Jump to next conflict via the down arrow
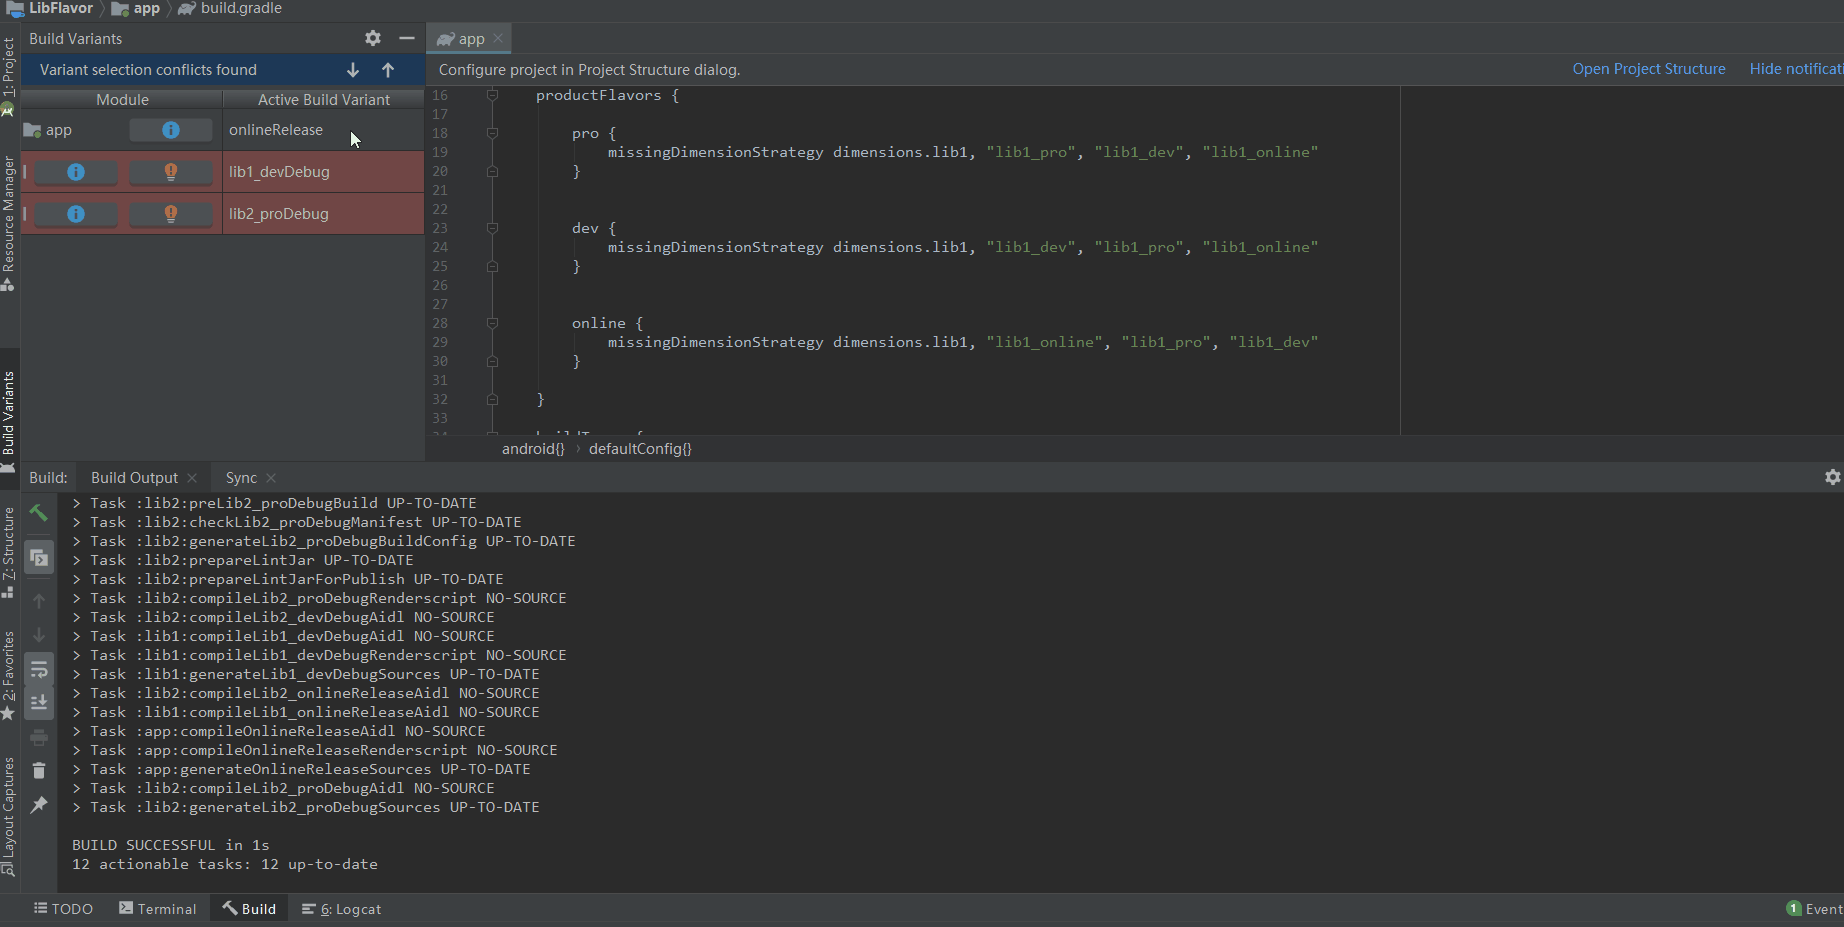1844x927 pixels. (x=352, y=70)
